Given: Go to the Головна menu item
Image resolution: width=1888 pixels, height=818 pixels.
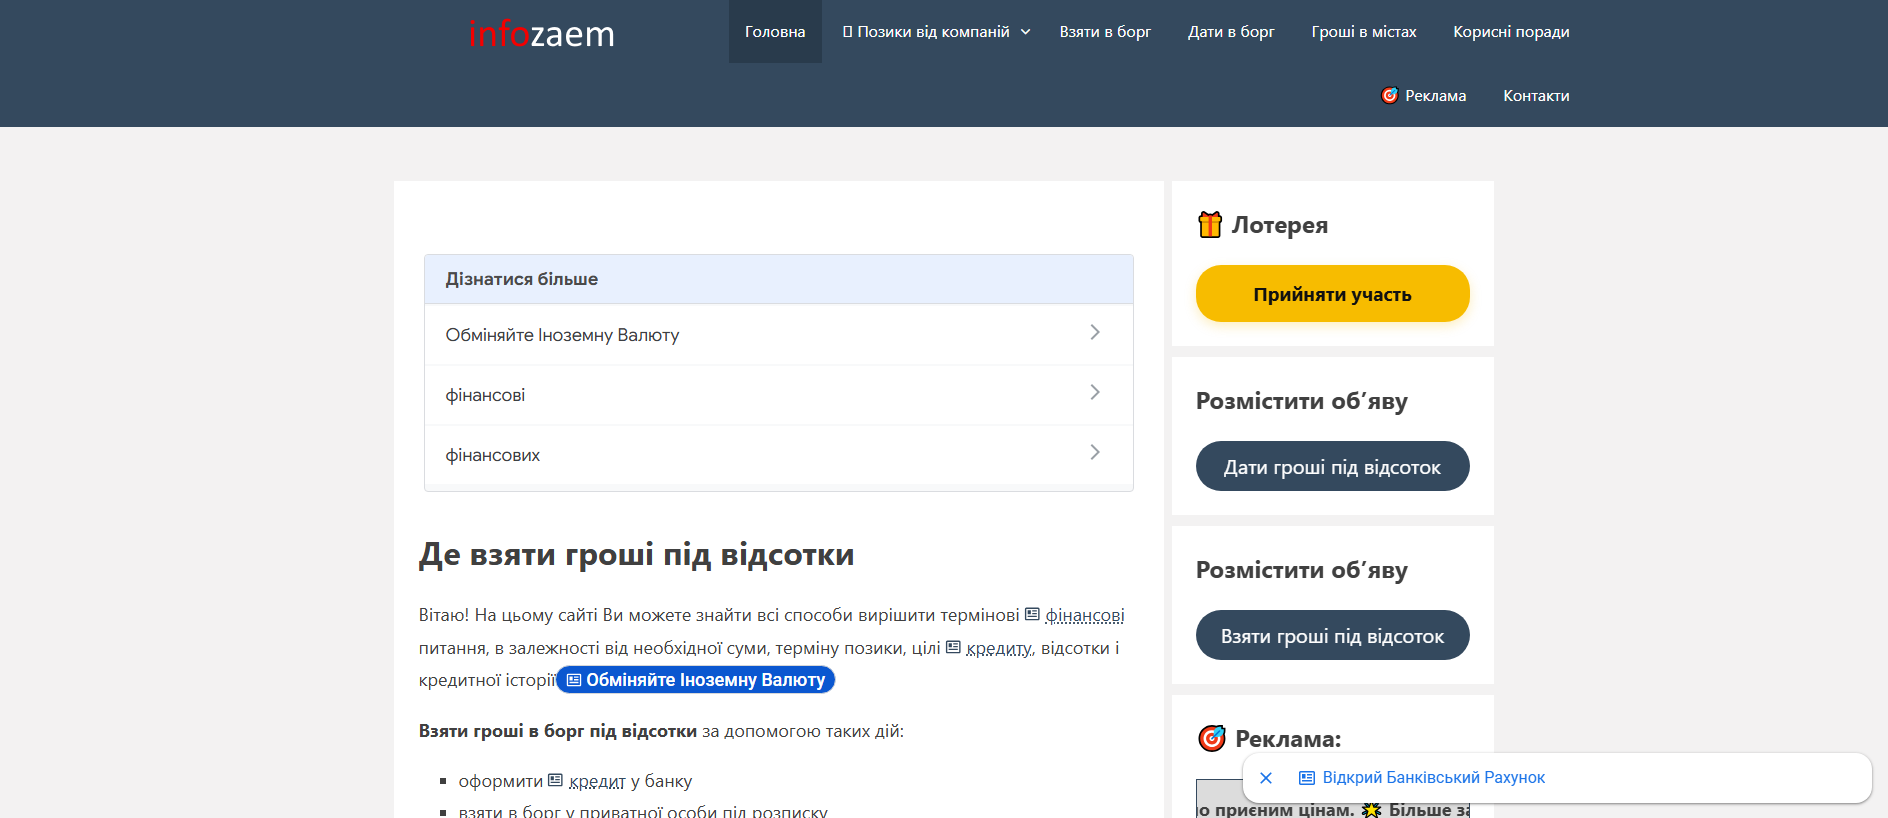Looking at the screenshot, I should pyautogui.click(x=775, y=32).
